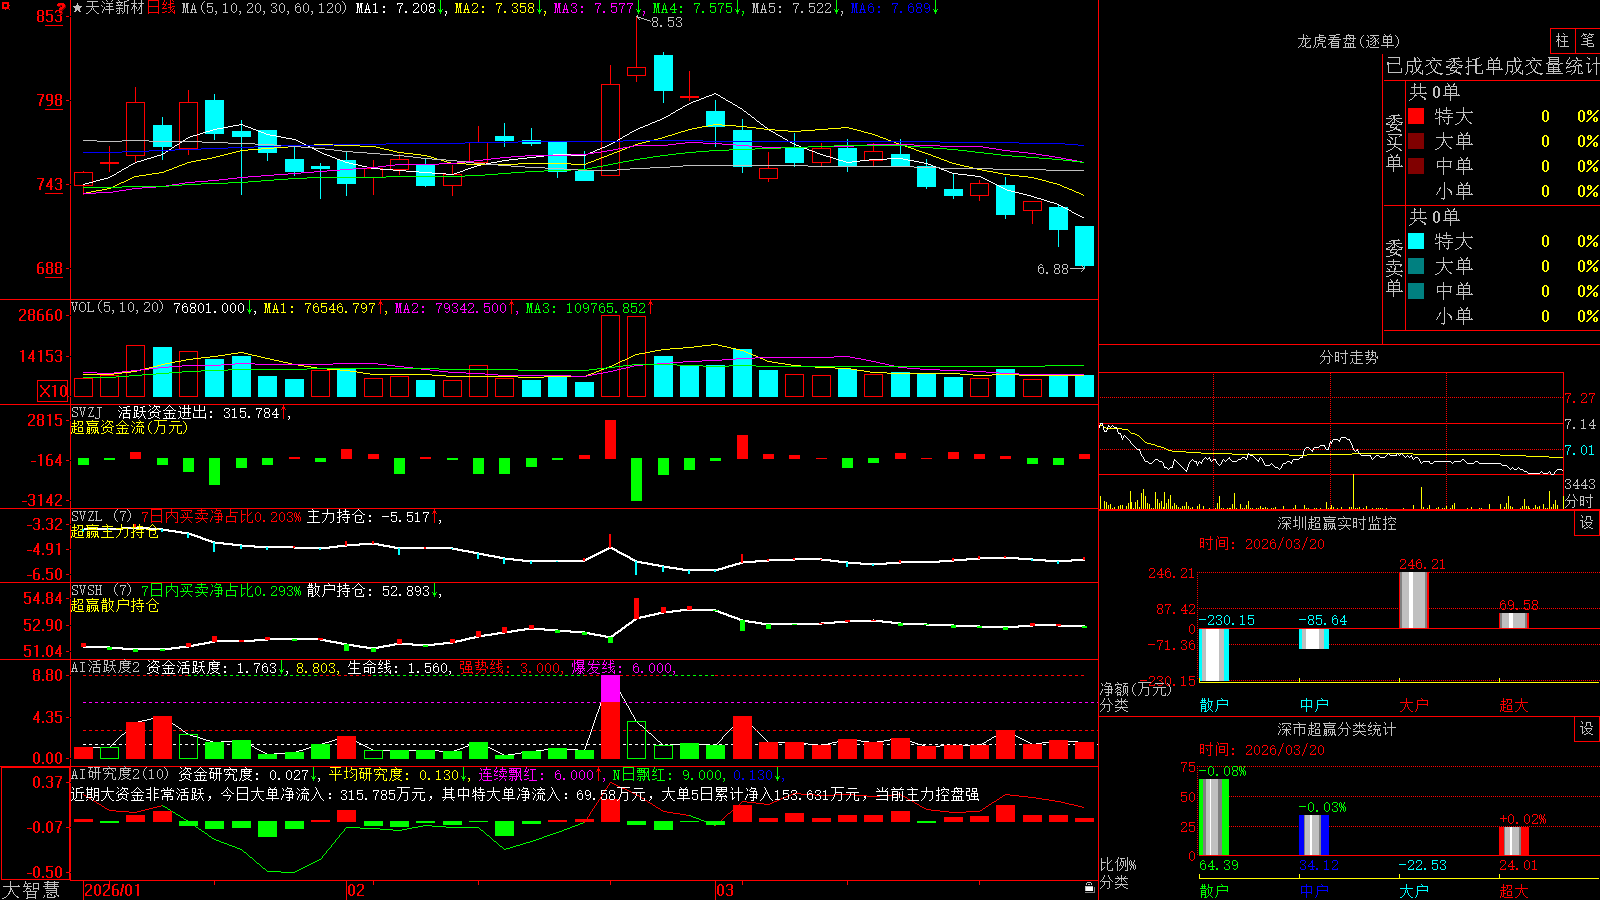Click the 委买单 section label
This screenshot has height=900, width=1600.
coord(1394,143)
